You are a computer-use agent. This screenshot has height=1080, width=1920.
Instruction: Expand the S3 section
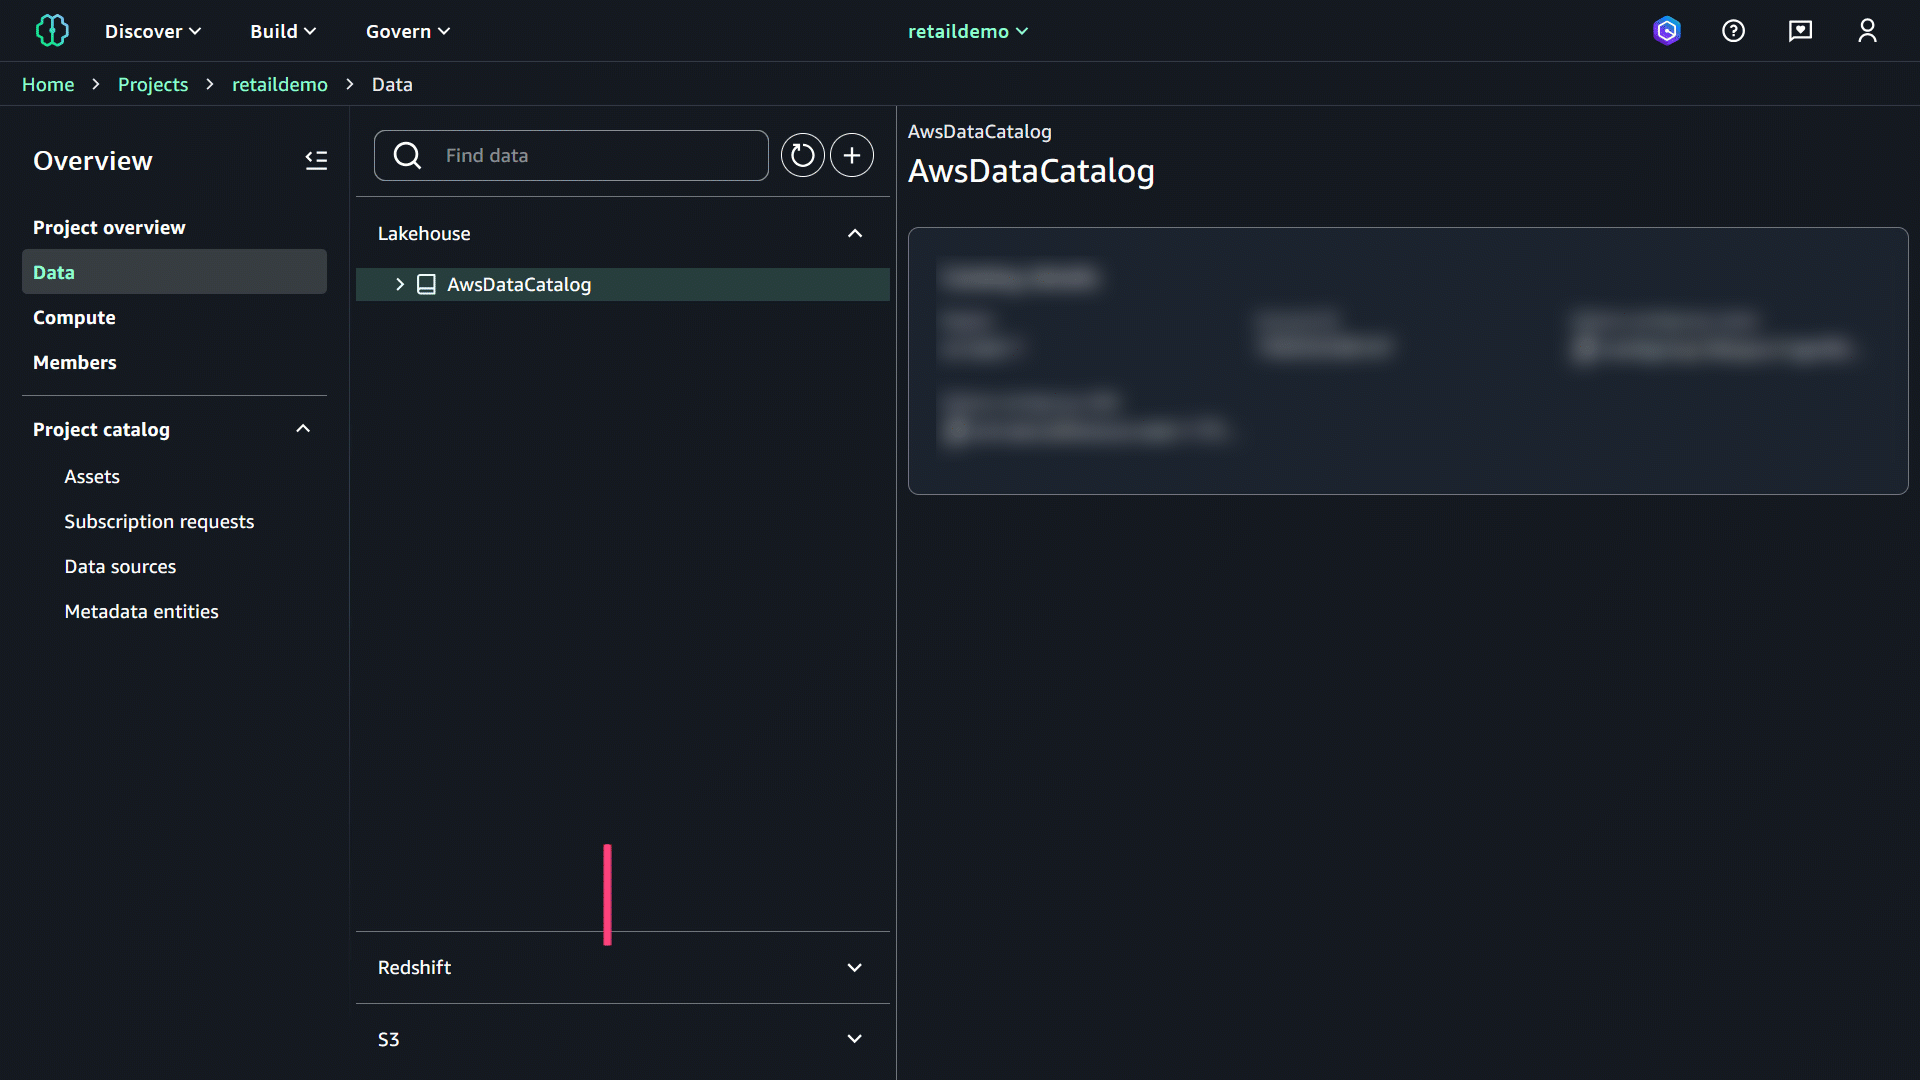[x=854, y=1039]
